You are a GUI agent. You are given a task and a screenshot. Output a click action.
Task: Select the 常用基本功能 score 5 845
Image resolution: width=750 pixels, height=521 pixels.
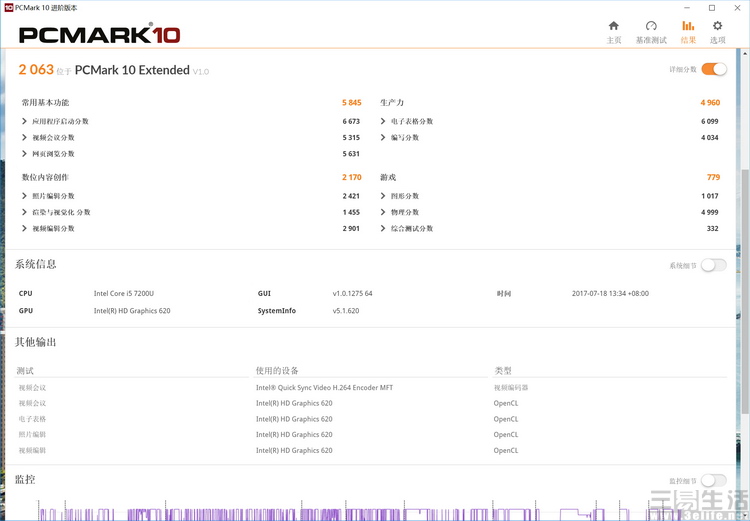point(352,102)
